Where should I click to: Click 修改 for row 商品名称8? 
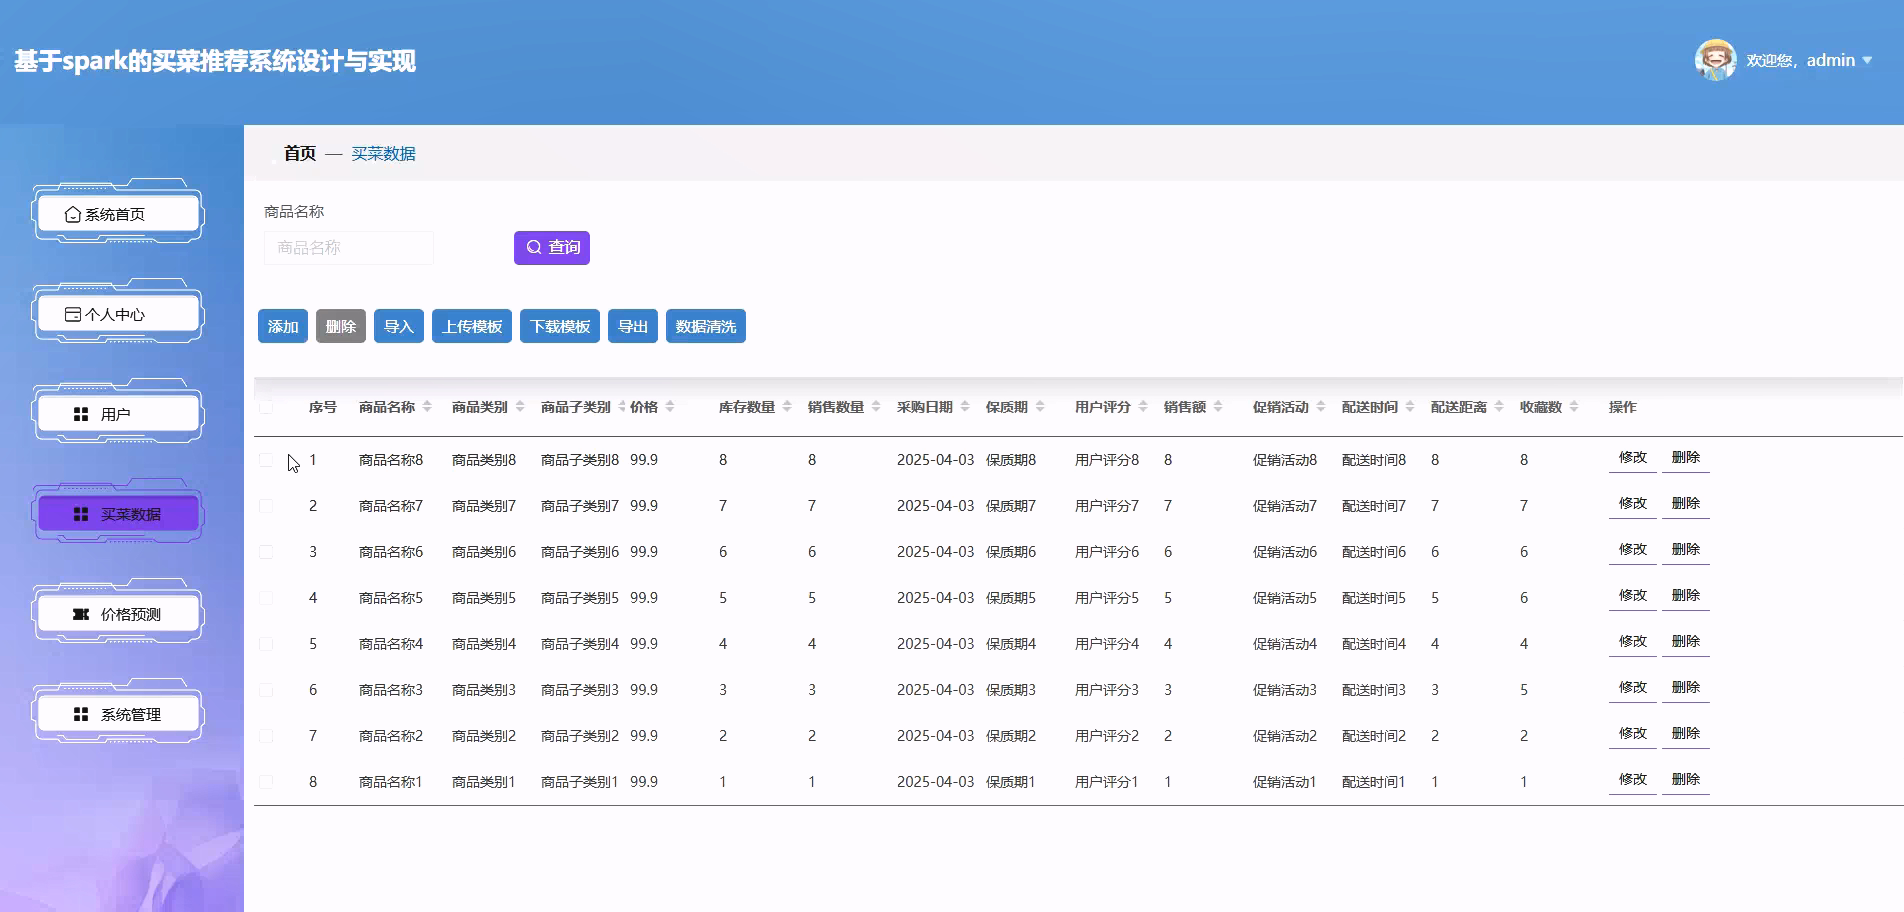pos(1633,458)
